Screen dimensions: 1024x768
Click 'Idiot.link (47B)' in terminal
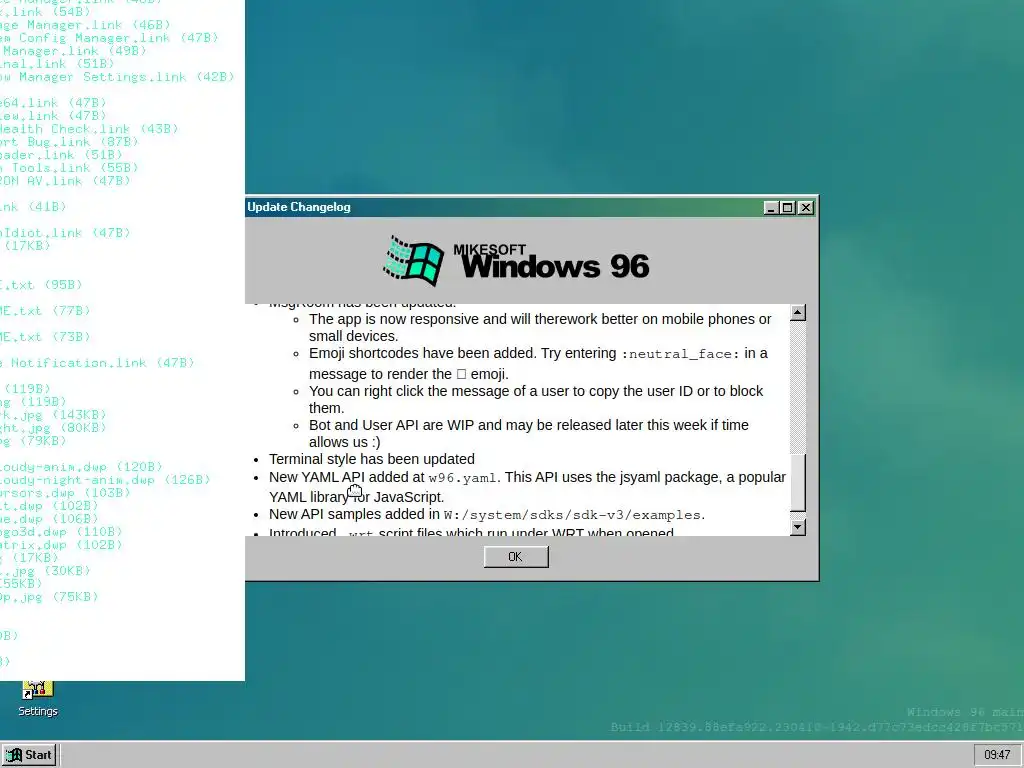[65, 232]
